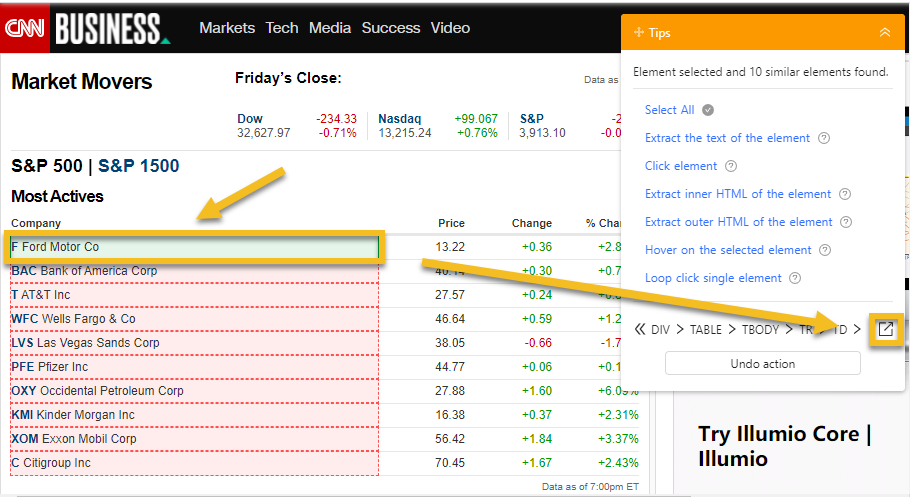Open the Markets menu item

[227, 28]
